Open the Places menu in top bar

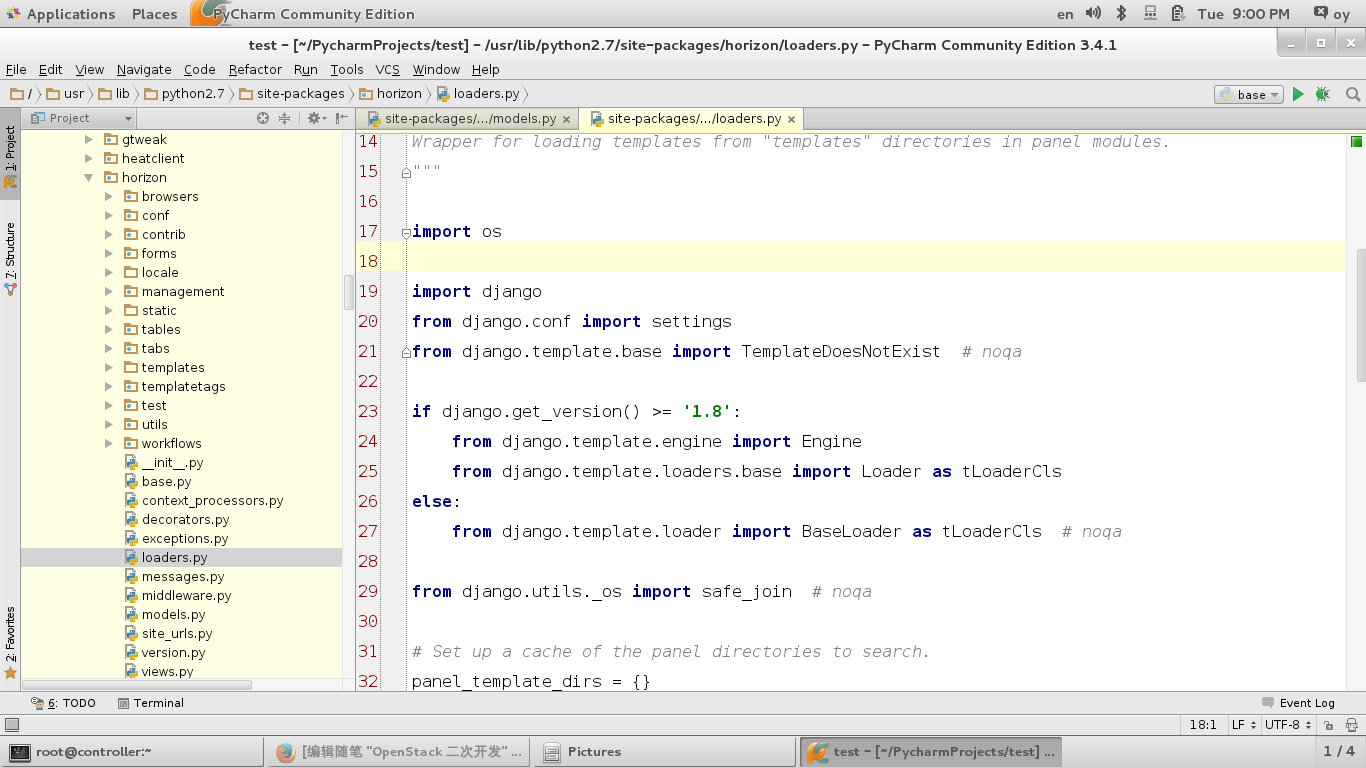click(154, 14)
